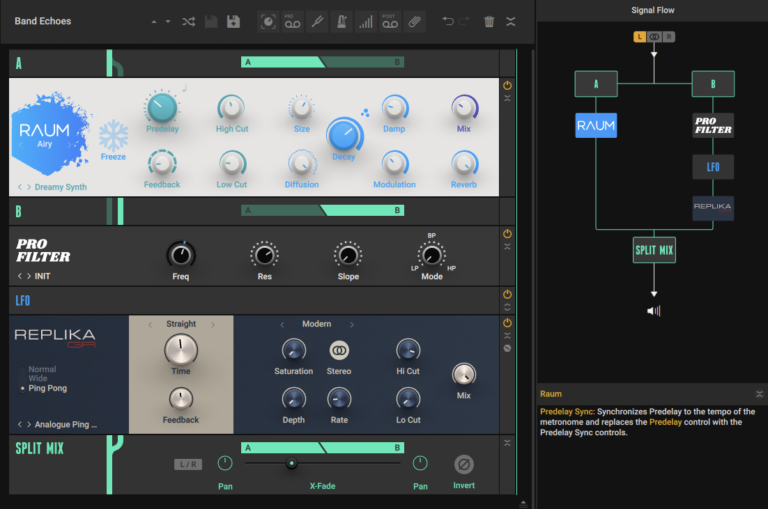This screenshot has height=509, width=768.
Task: Go to next preset after Dreamy Synth
Action: (x=29, y=187)
